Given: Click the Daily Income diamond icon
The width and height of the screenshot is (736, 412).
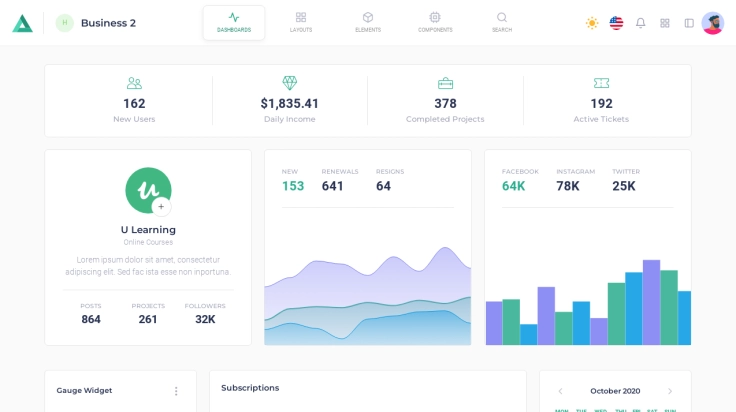Looking at the screenshot, I should (x=290, y=83).
